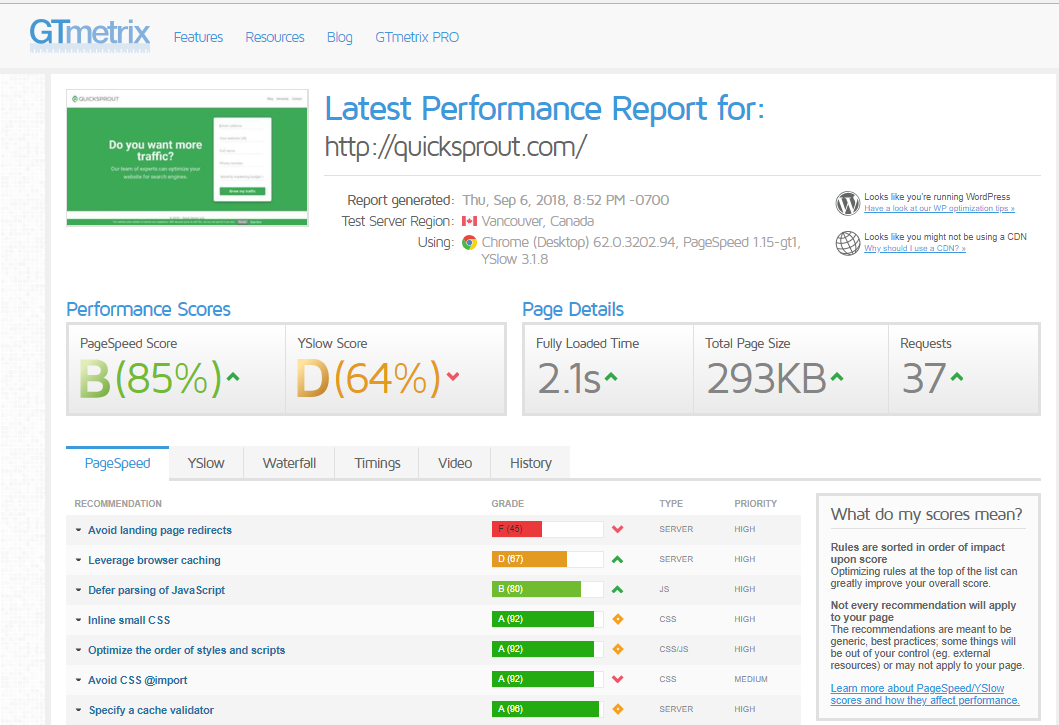1059x725 pixels.
Task: Click Specify a cache validator title
Action: click(x=151, y=709)
